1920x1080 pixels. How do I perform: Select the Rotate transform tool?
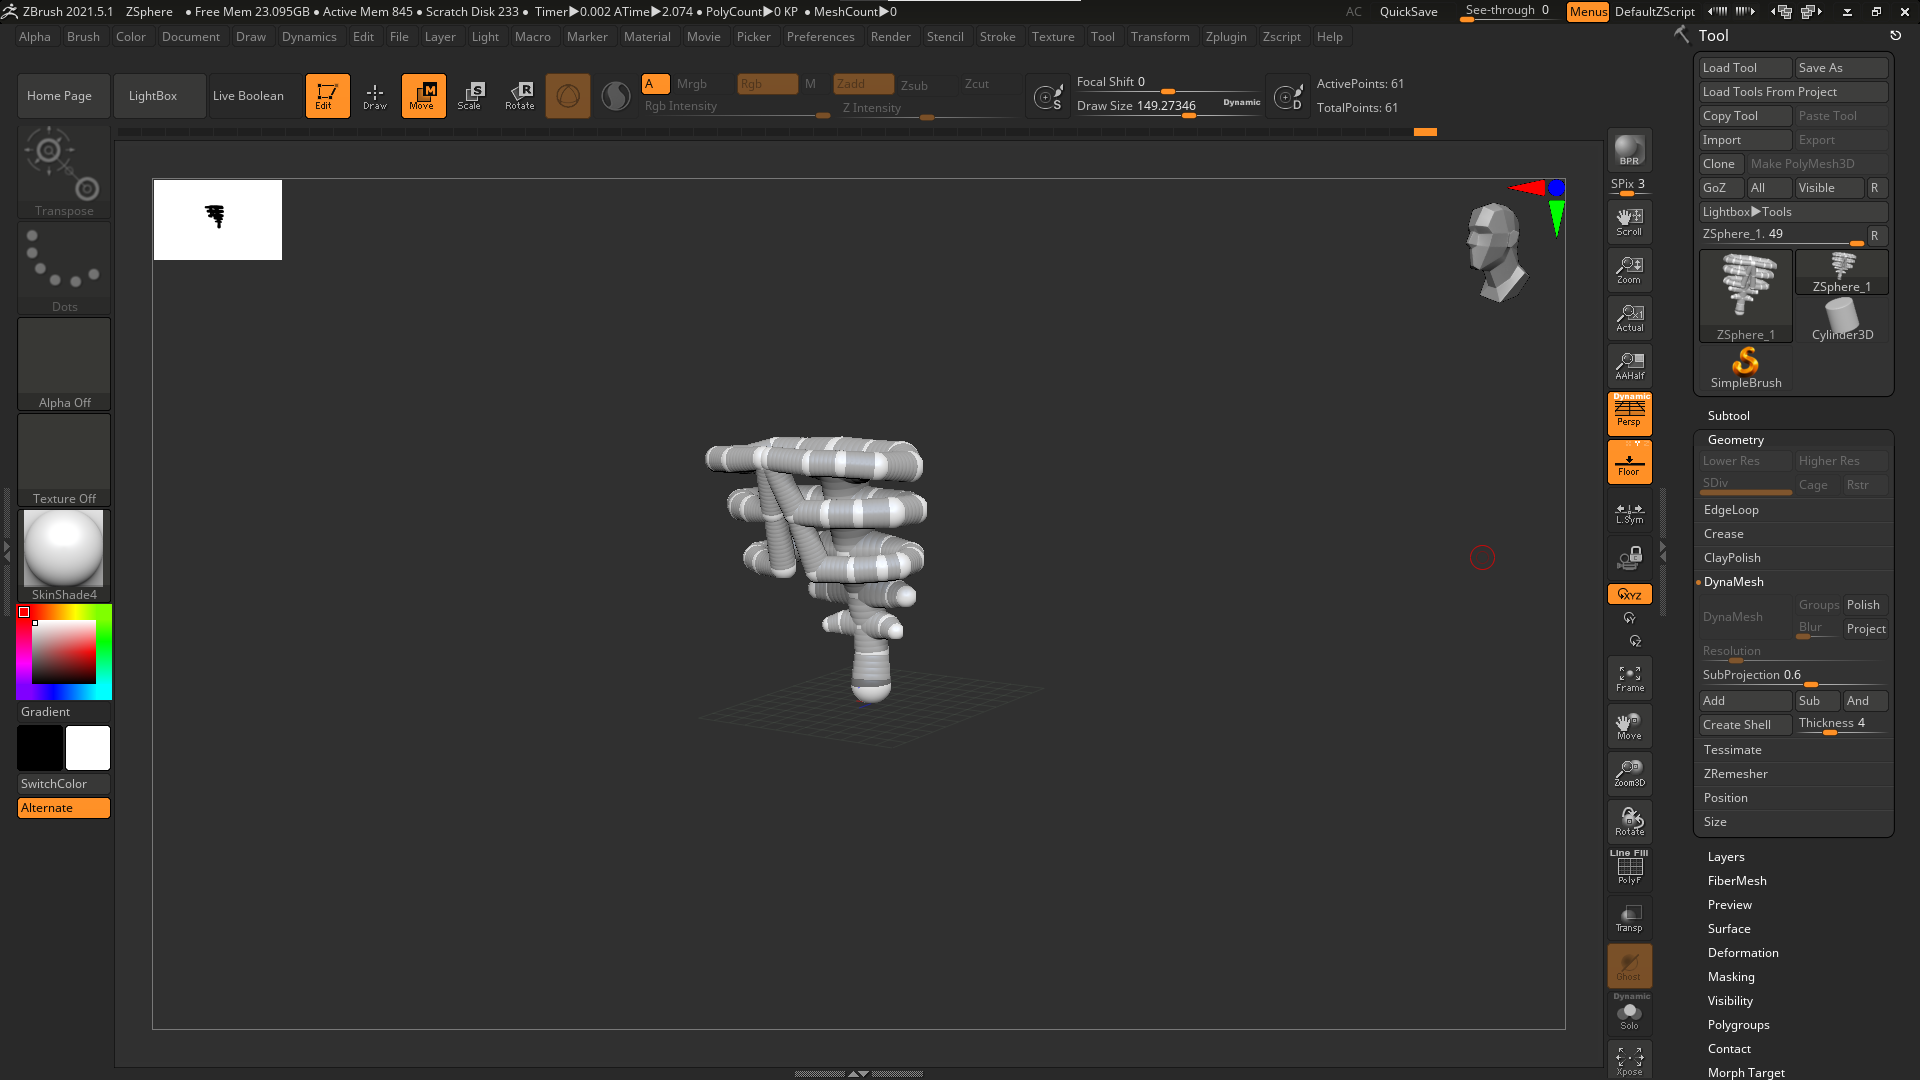tap(519, 95)
